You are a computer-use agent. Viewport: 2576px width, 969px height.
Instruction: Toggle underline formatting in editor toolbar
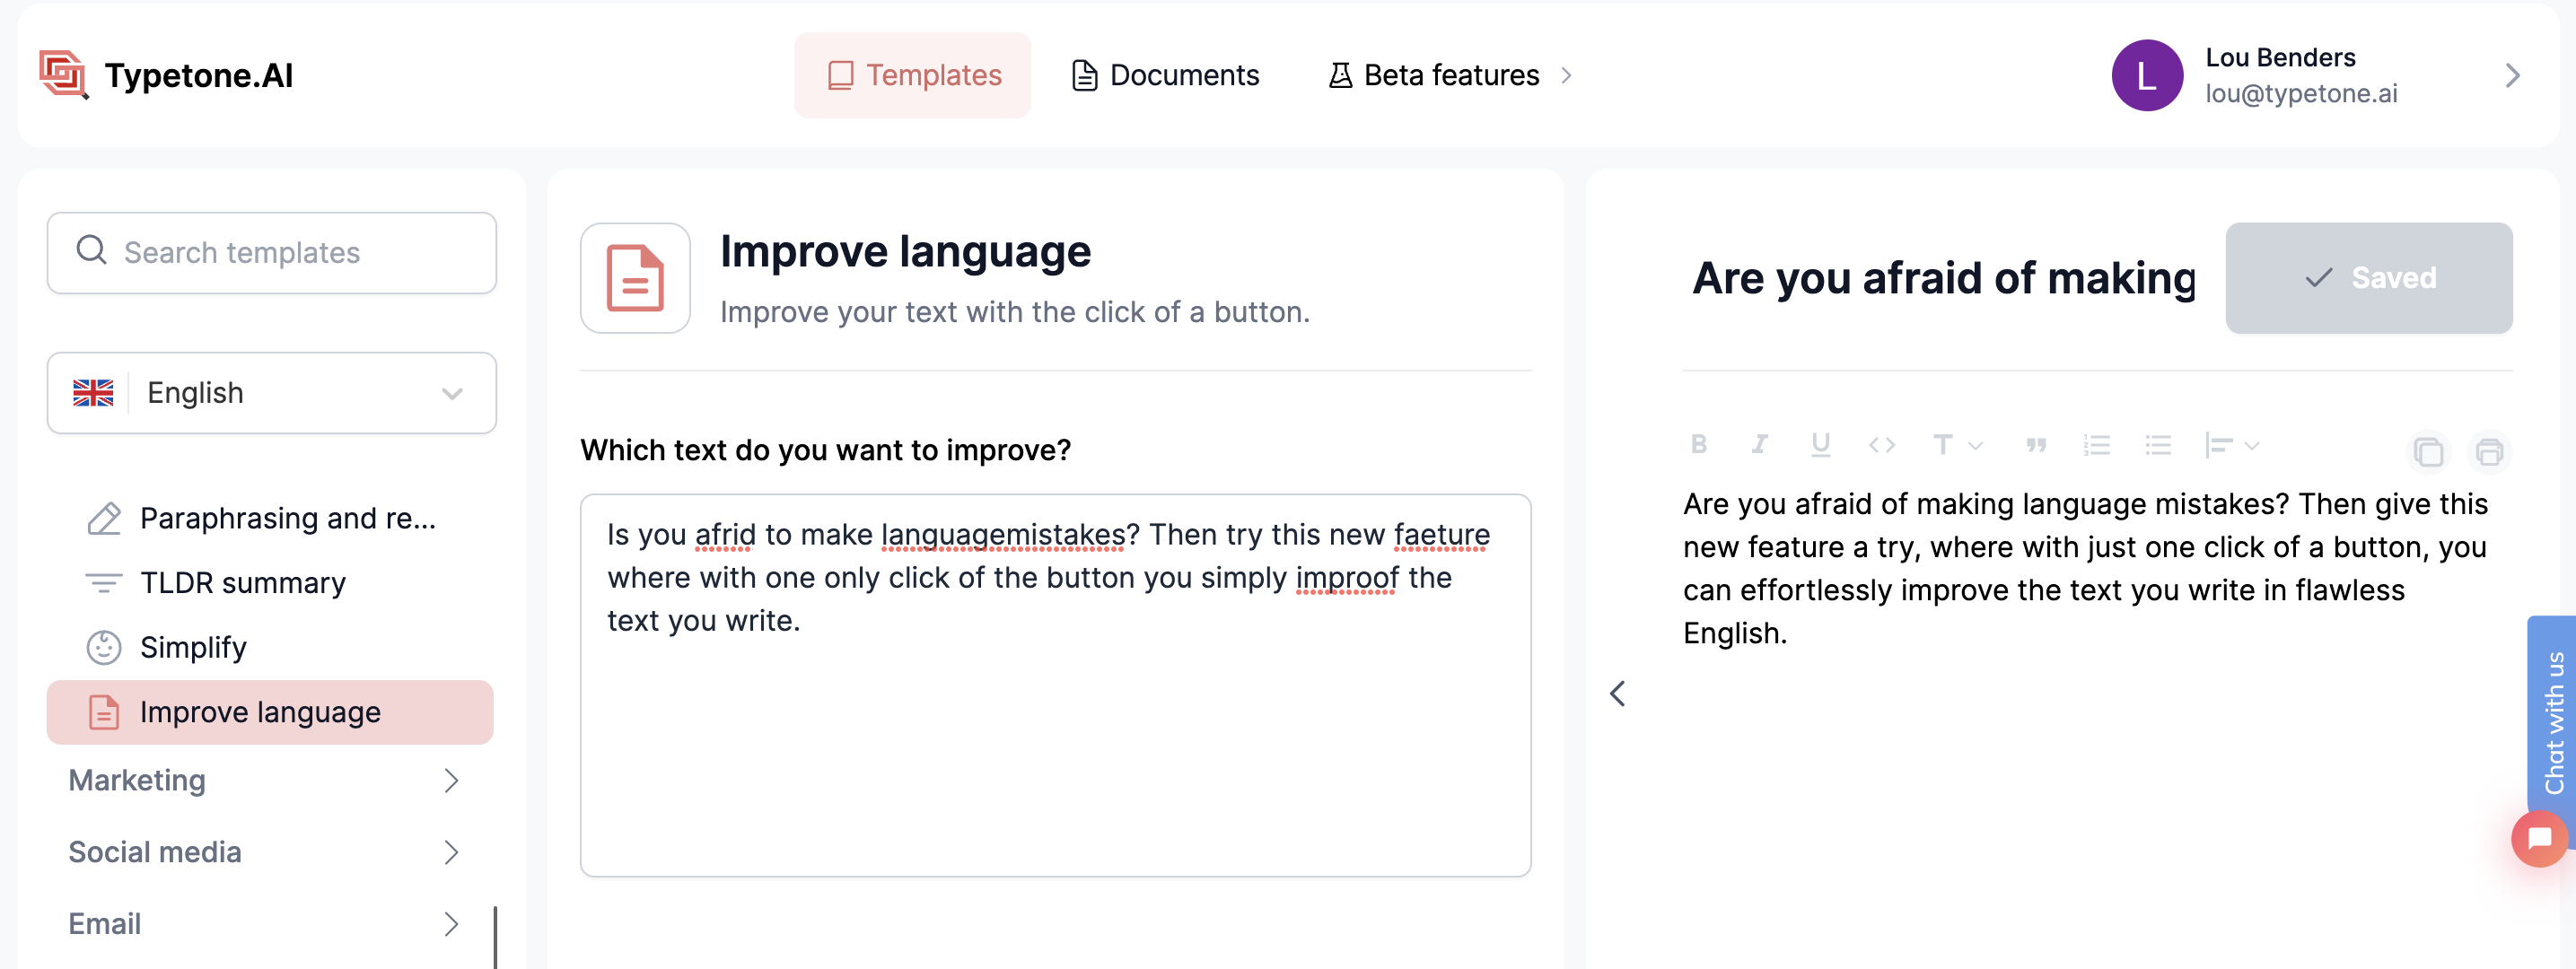[x=1820, y=444]
